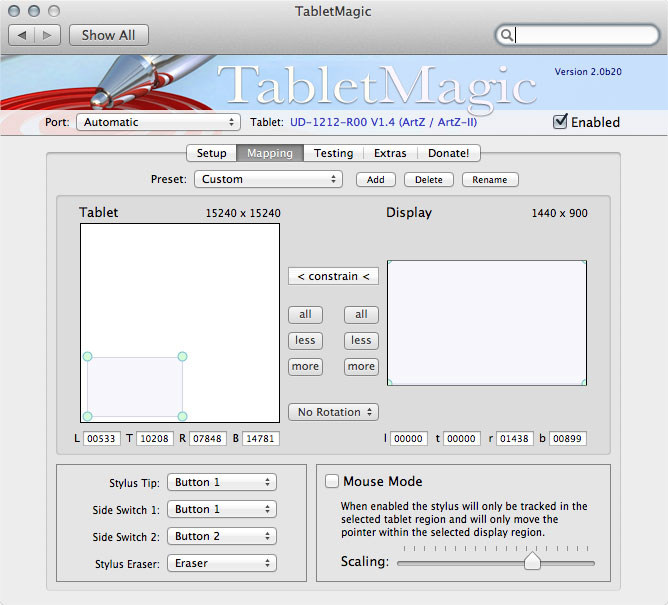Click the red close window button
The width and height of the screenshot is (668, 605).
[x=14, y=11]
